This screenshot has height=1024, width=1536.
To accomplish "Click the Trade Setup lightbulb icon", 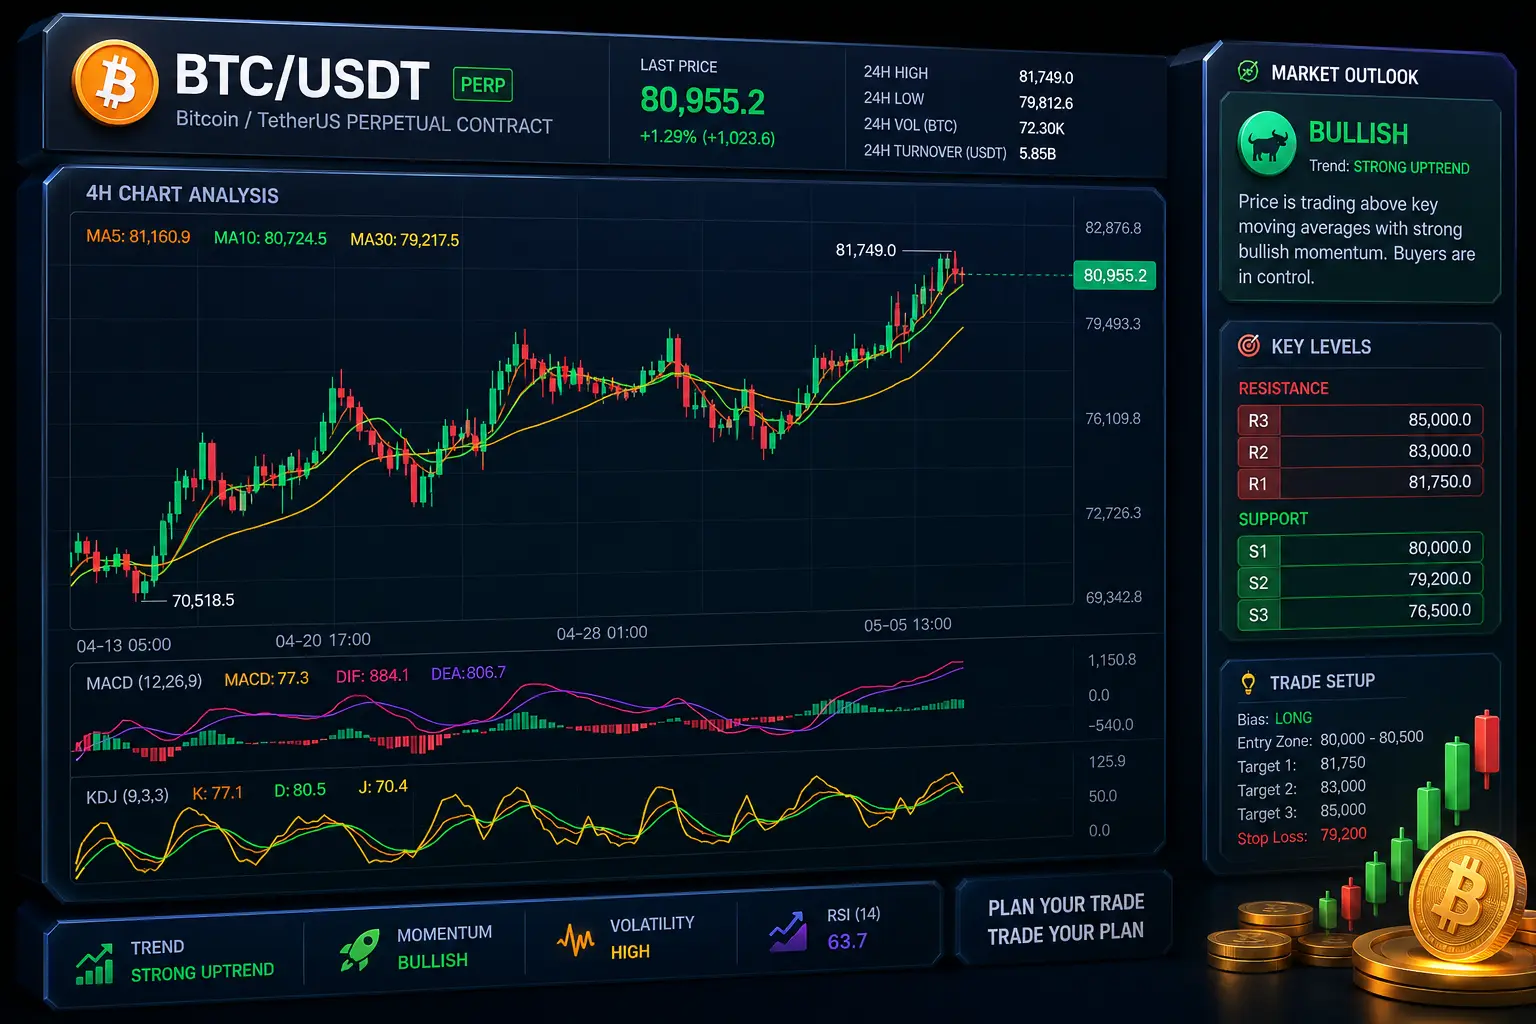I will pos(1248,683).
